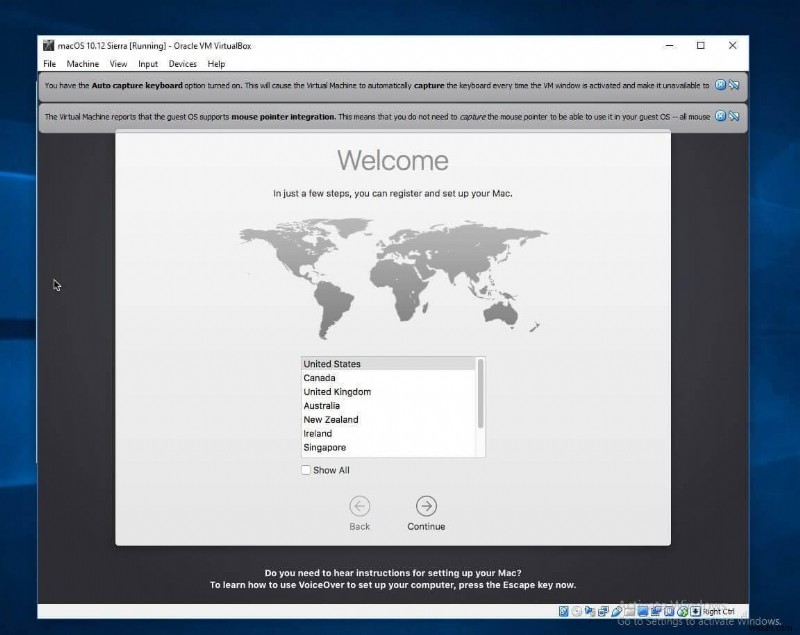
Task: Dismiss the Auto capture keyboard notification with its icon
Action: (720, 85)
